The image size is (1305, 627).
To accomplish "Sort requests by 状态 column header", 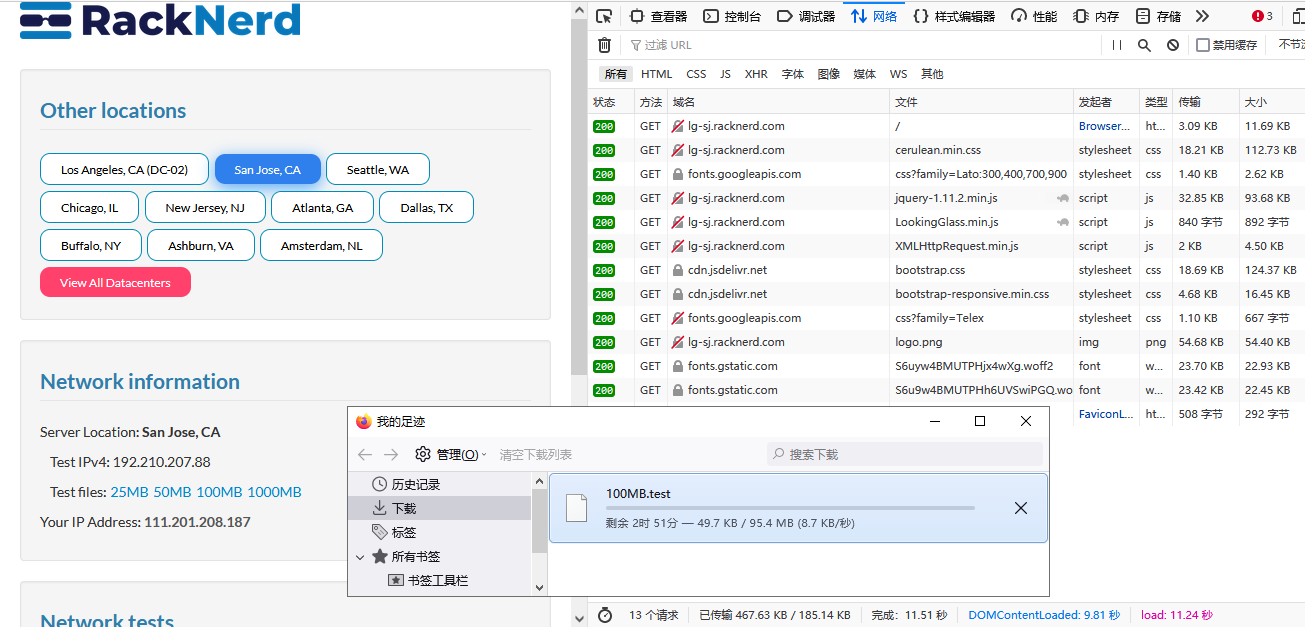I will (610, 102).
